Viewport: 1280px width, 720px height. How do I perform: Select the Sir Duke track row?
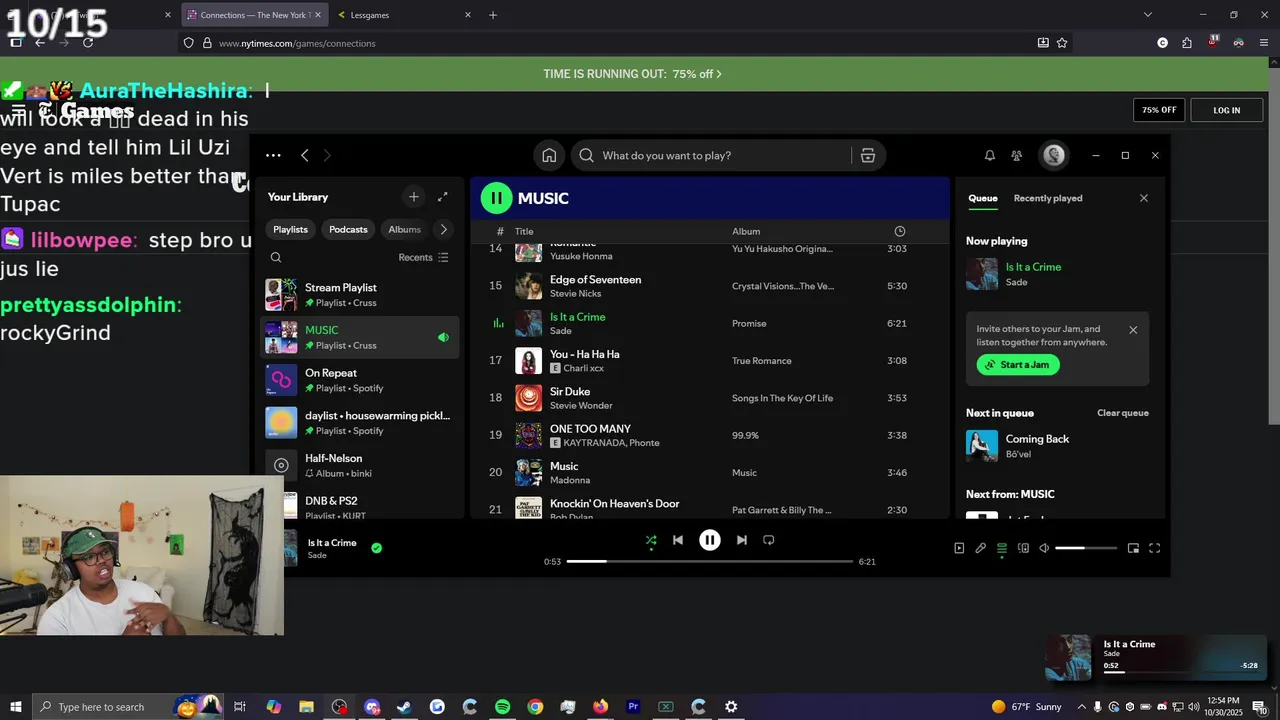tap(710, 398)
